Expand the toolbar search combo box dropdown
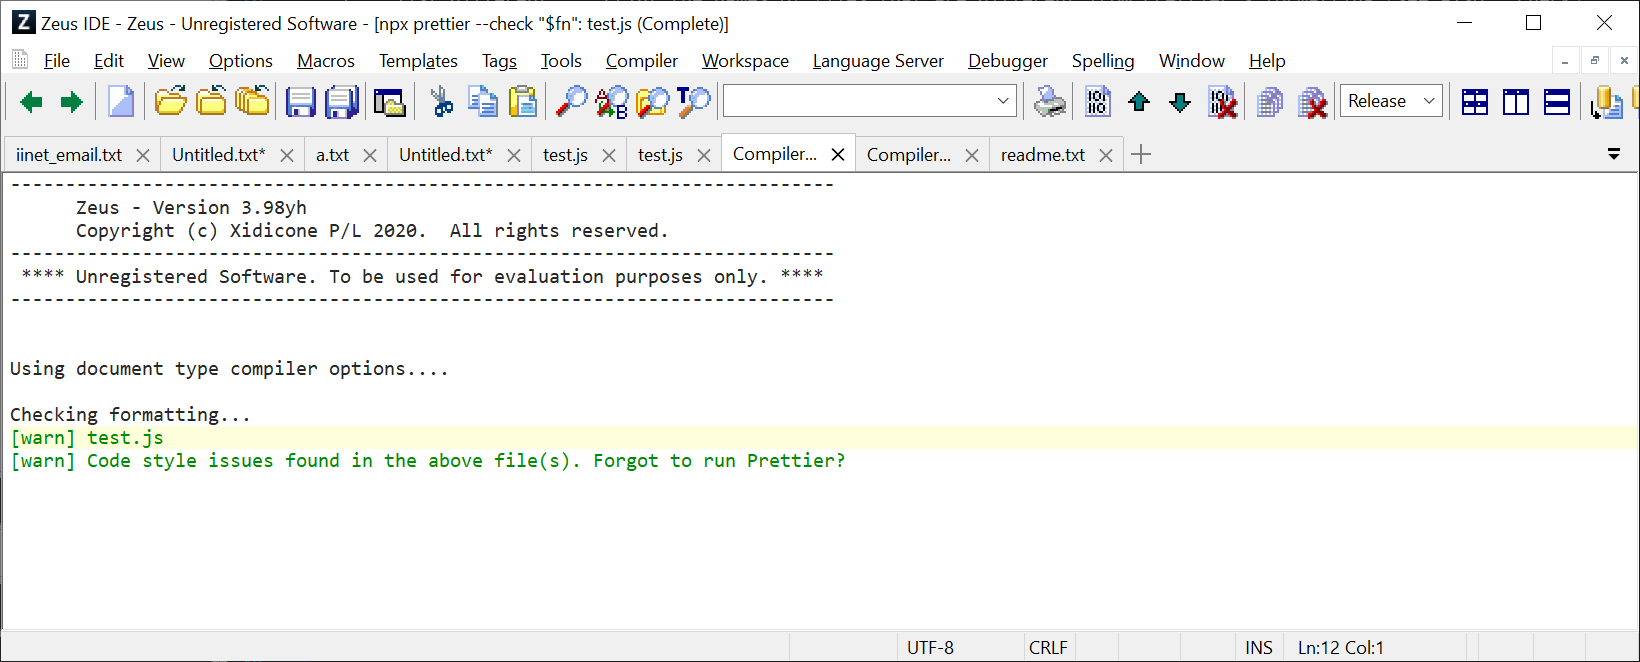Image resolution: width=1640 pixels, height=662 pixels. pyautogui.click(x=1003, y=101)
